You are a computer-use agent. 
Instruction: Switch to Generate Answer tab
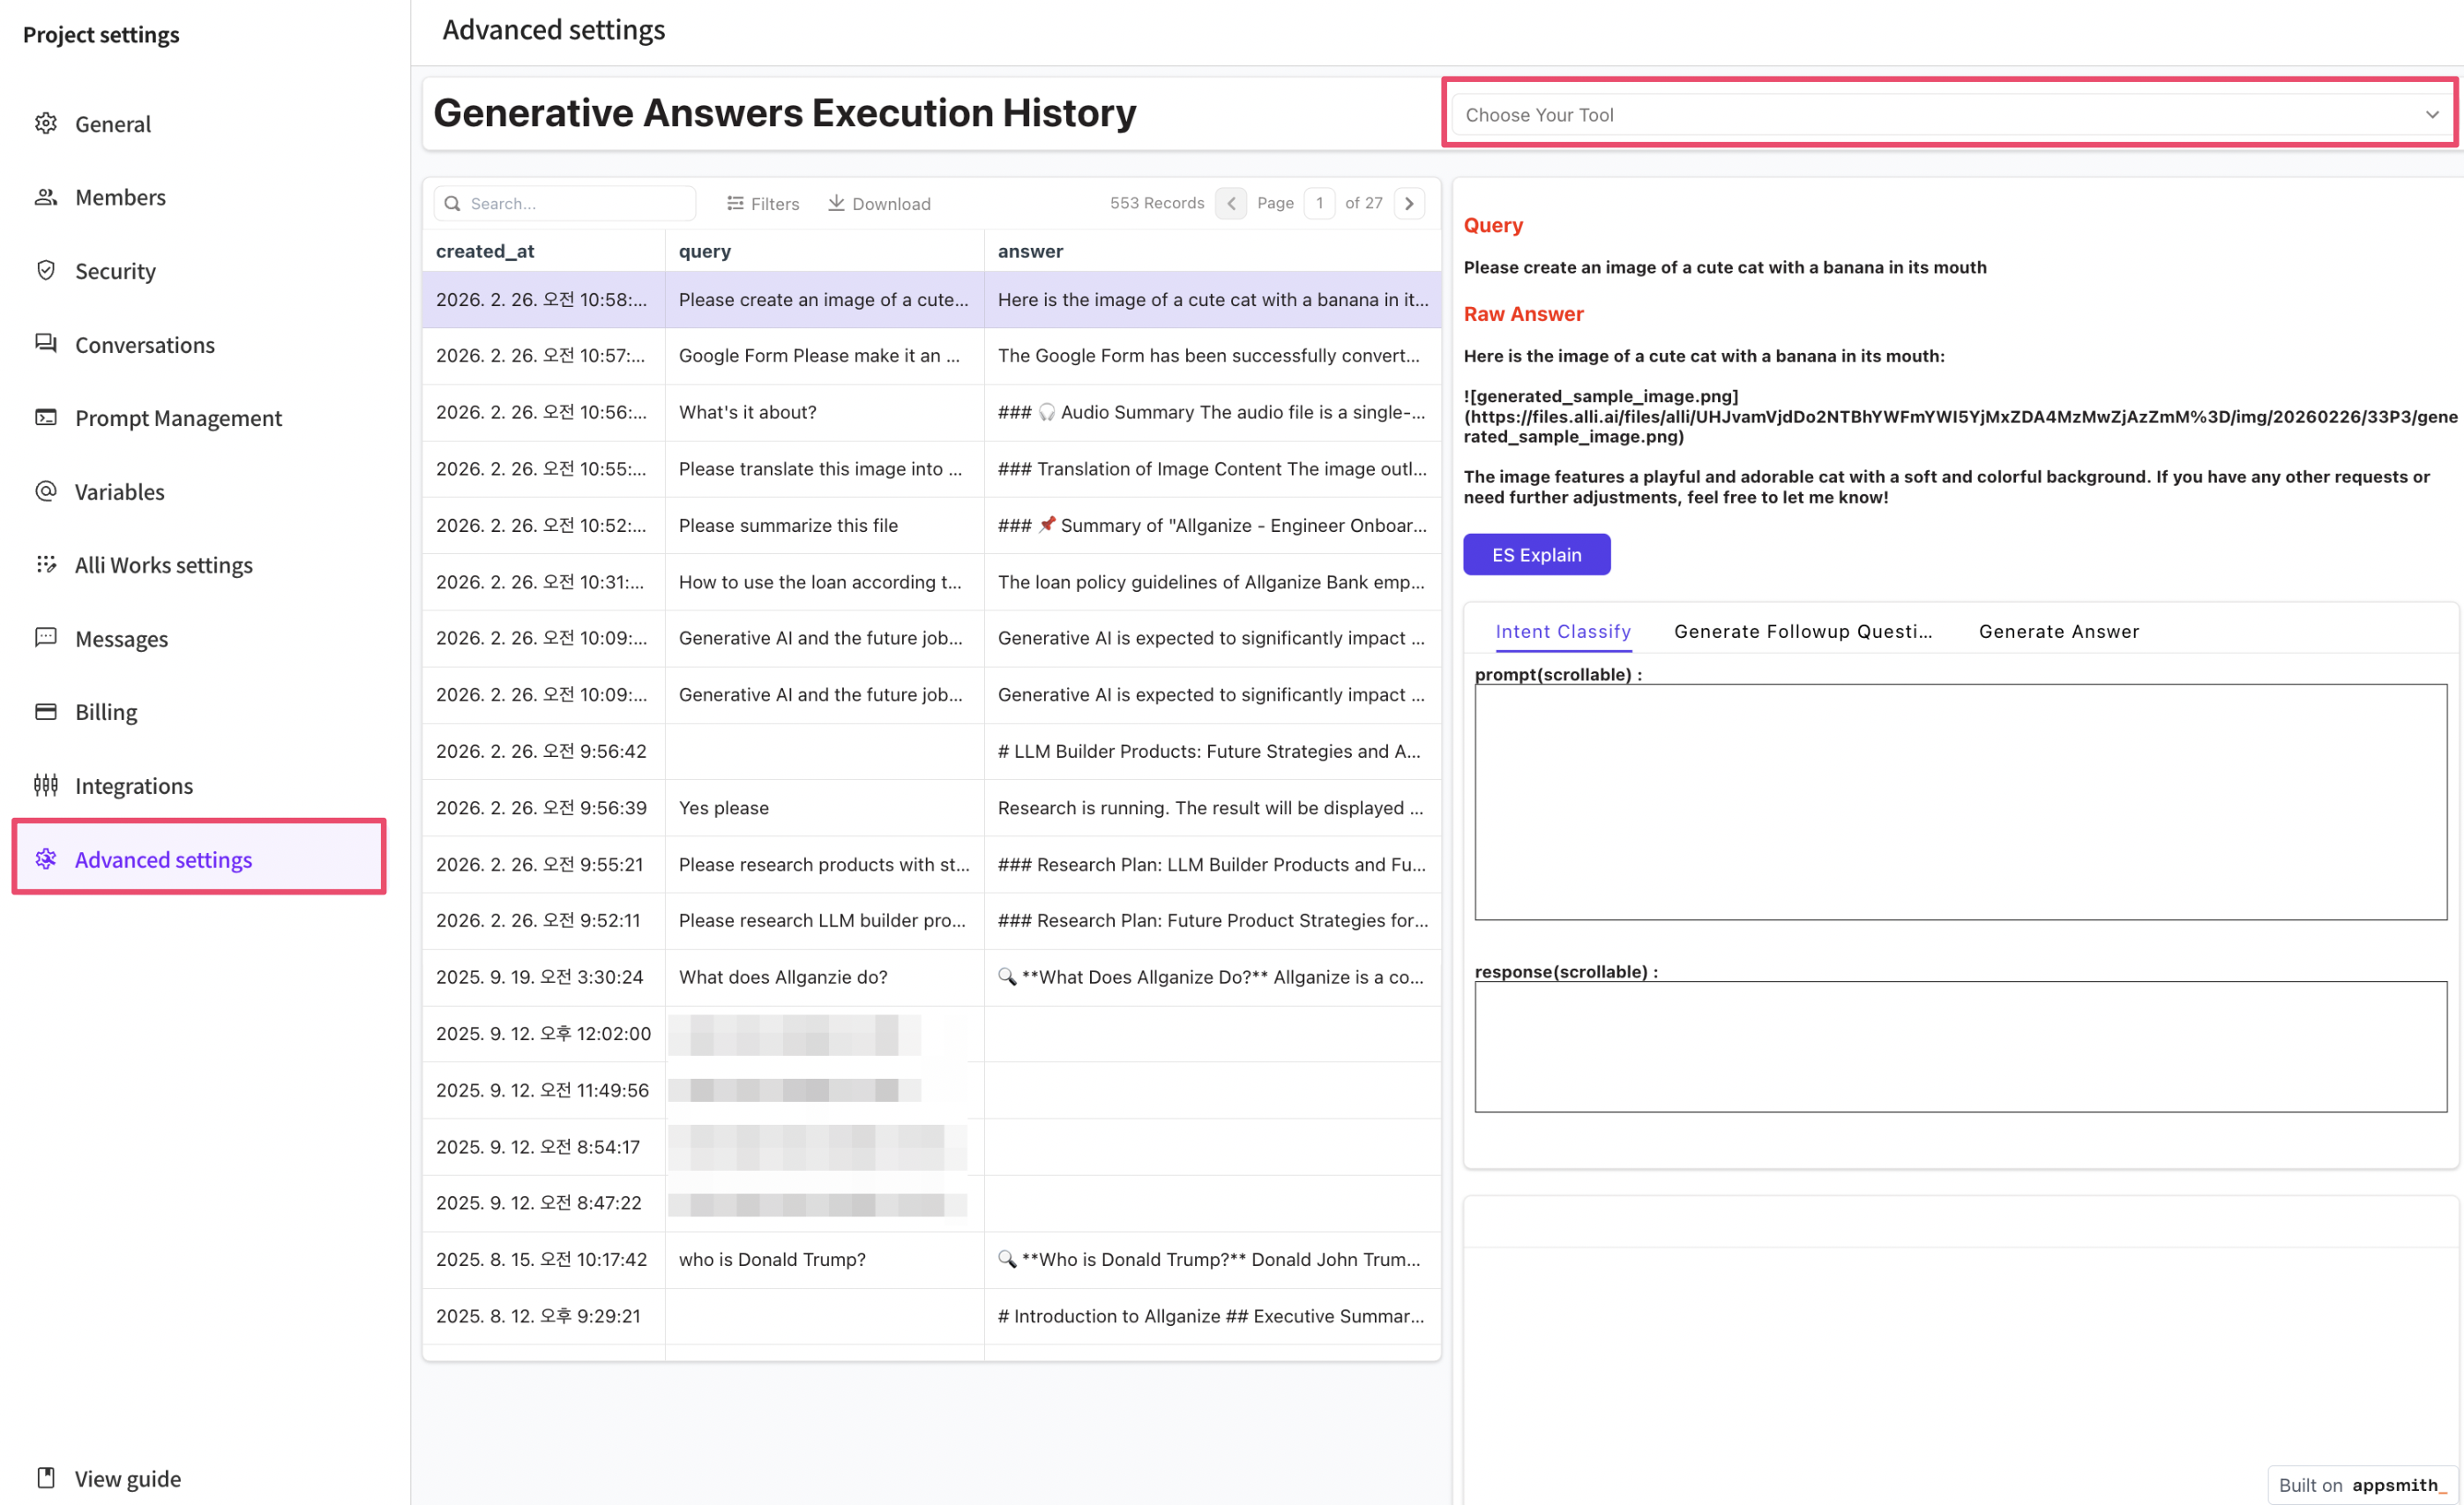pos(2058,631)
